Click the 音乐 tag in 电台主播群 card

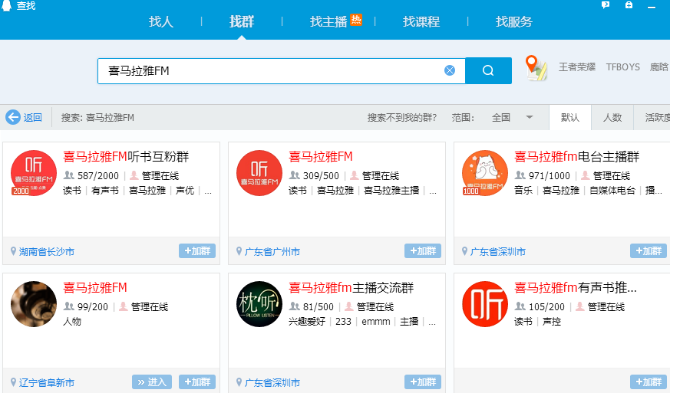pyautogui.click(x=523, y=191)
